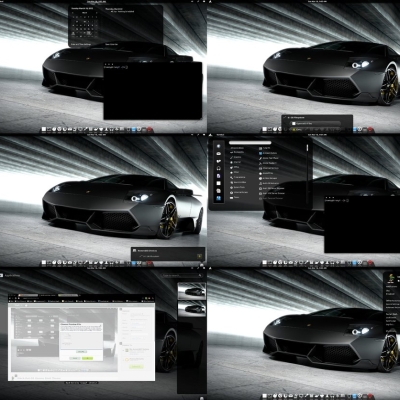Click the scrollbar in the middle-right application menu
The width and height of the screenshot is (400, 400).
click(x=307, y=148)
